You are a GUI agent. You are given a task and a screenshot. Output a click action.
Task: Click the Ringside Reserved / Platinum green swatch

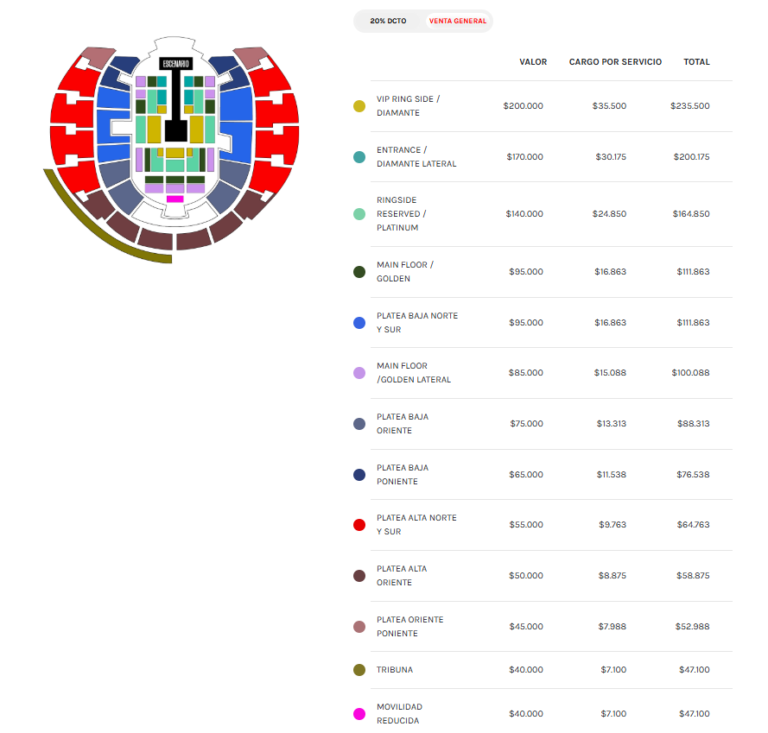359,214
